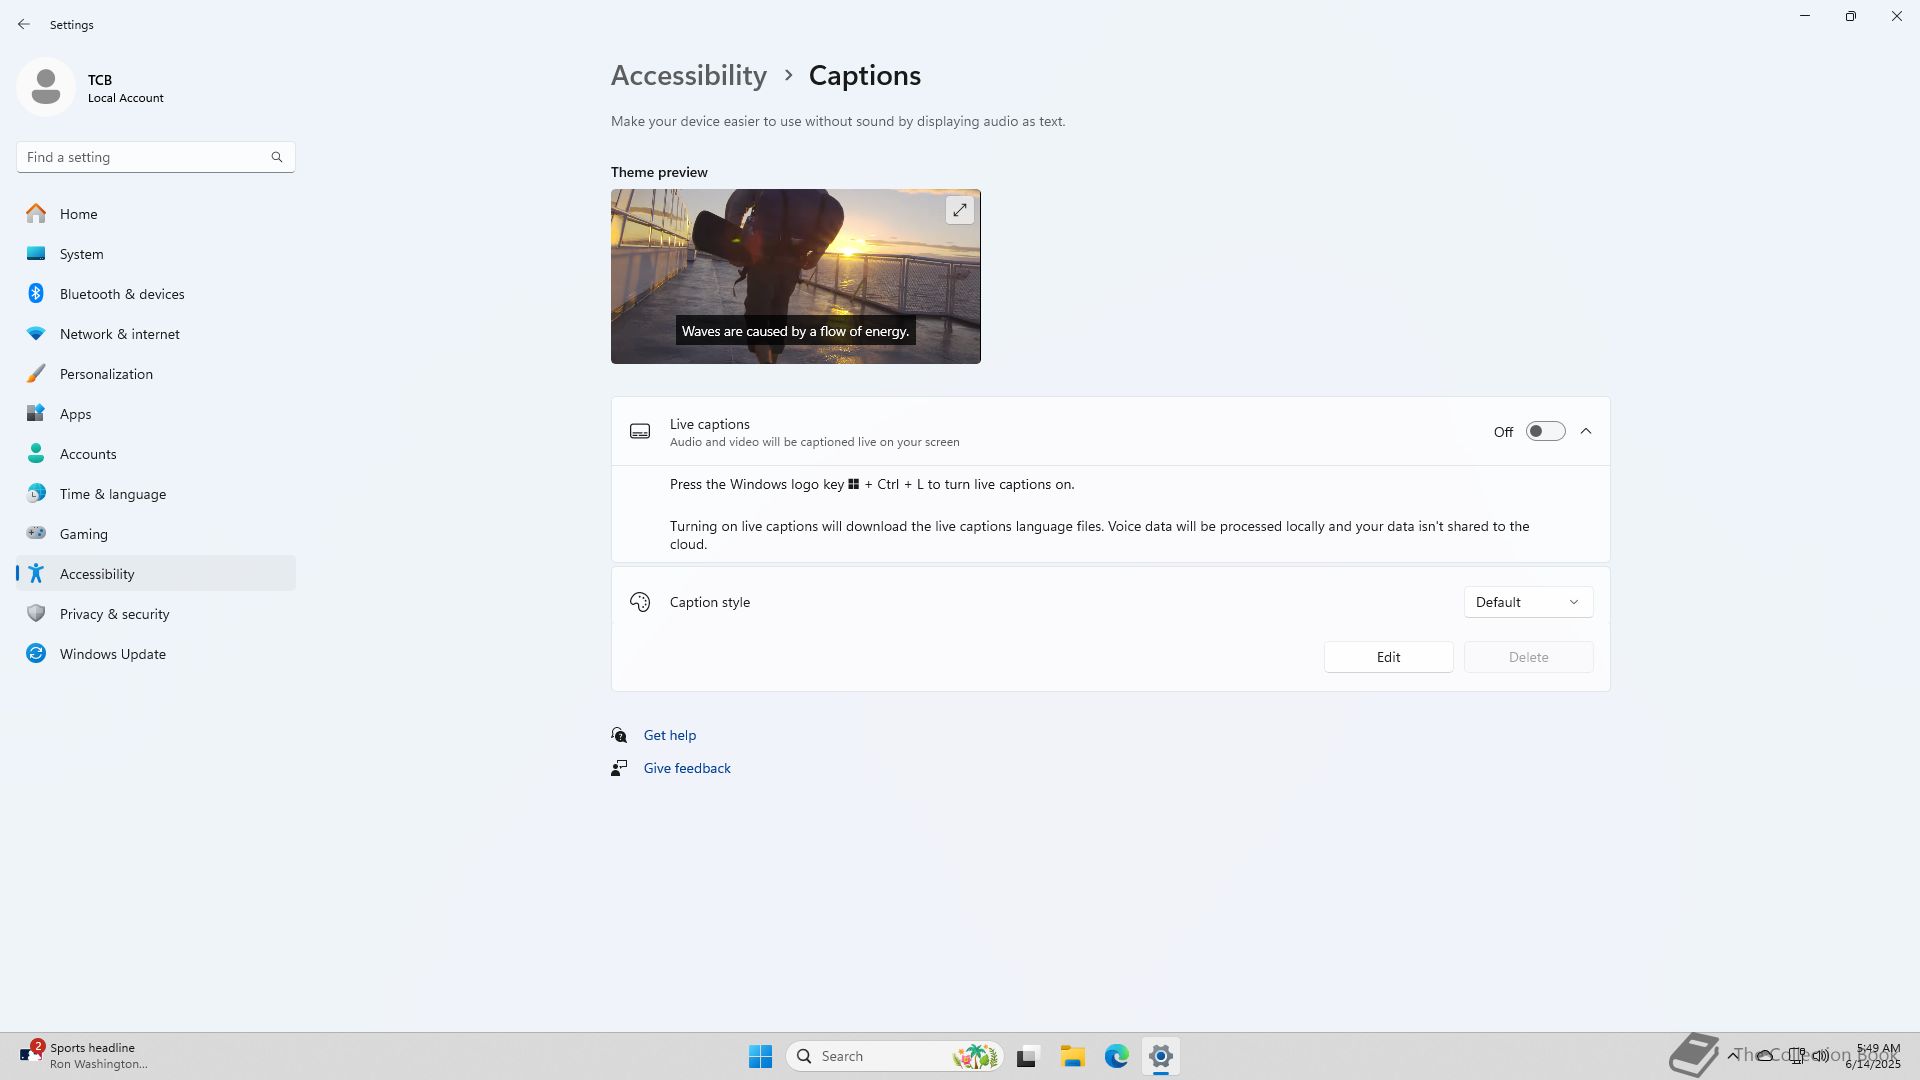Image resolution: width=1920 pixels, height=1080 pixels.
Task: Click the Get help icon
Action: tap(619, 735)
